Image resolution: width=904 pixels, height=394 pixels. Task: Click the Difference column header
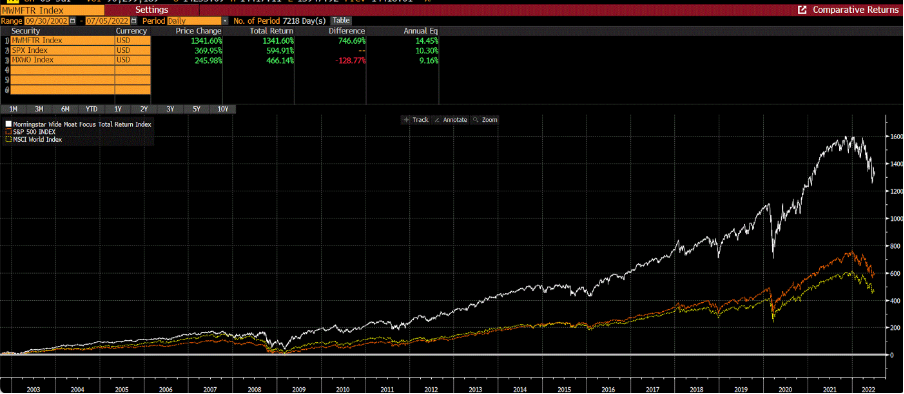pyautogui.click(x=346, y=31)
